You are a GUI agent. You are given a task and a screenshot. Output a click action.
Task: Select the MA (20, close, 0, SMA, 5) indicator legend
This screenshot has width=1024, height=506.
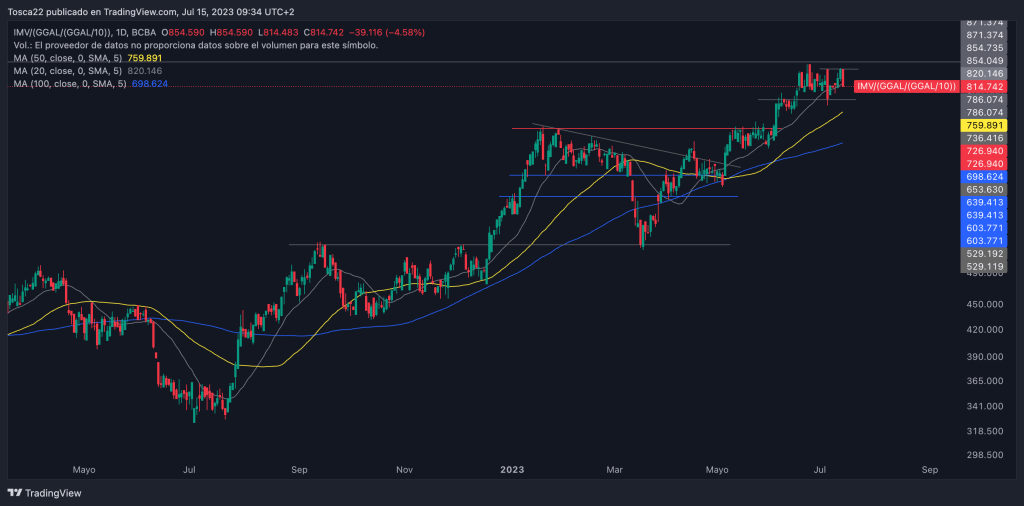pos(70,71)
